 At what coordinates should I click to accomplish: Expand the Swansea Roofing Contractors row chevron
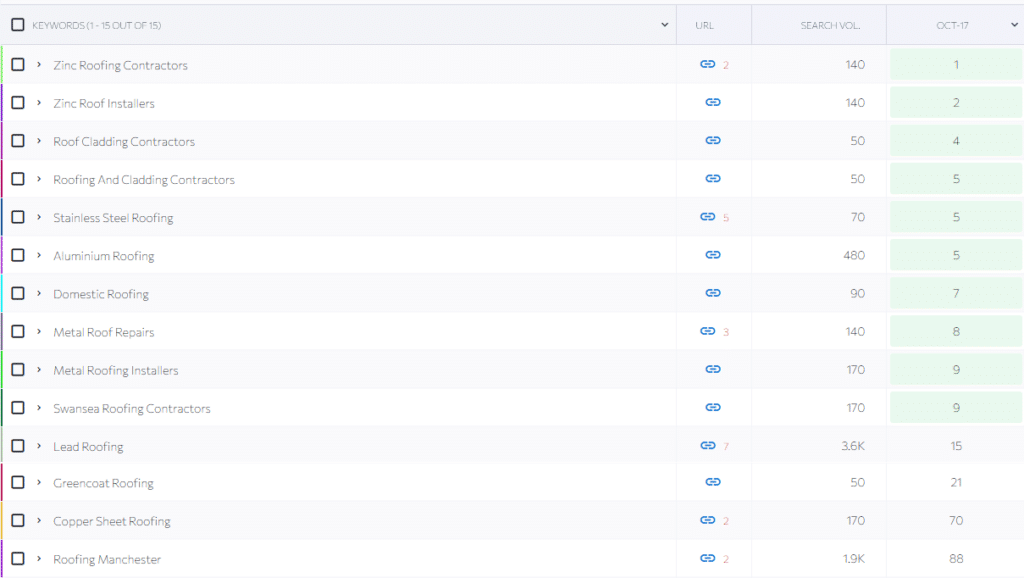(39, 408)
